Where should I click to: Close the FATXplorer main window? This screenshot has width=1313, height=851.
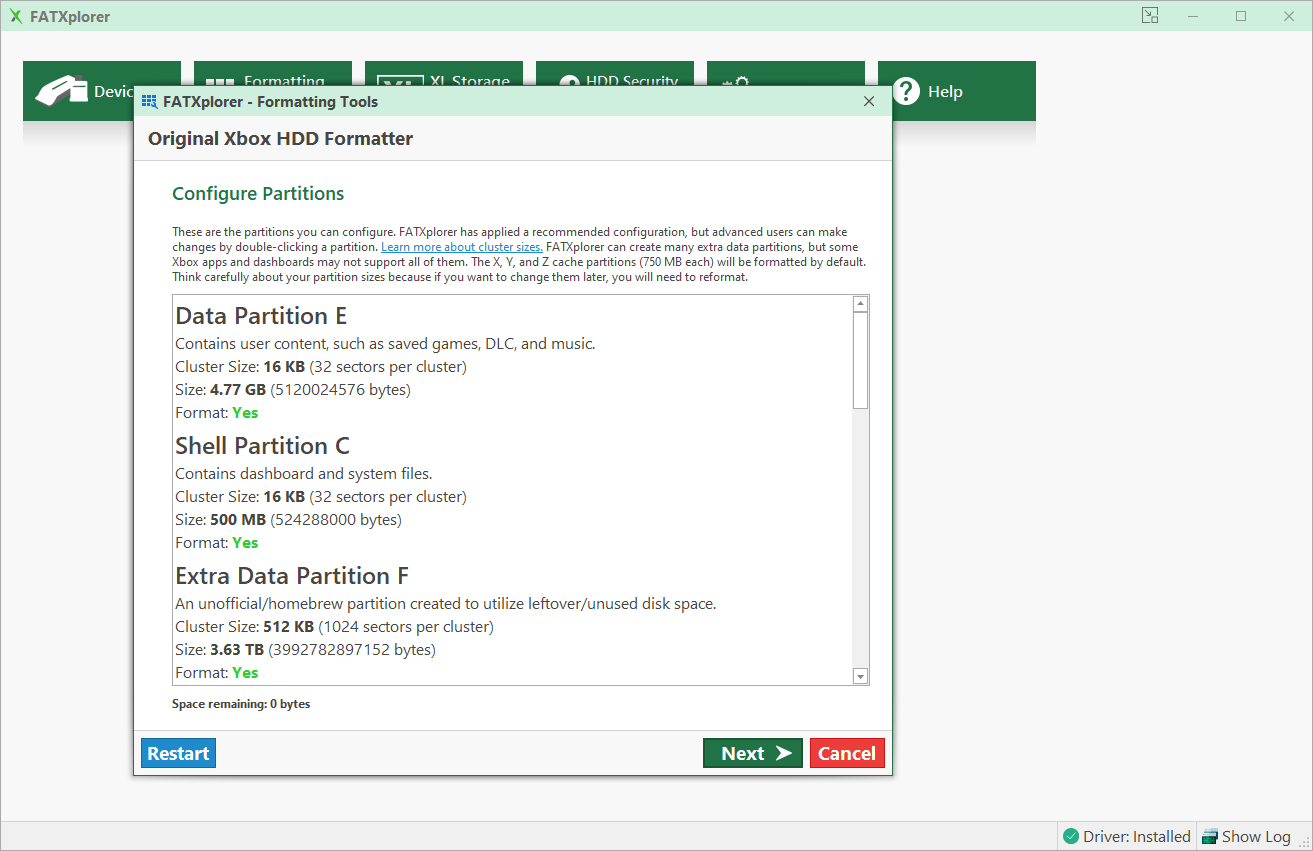(x=1288, y=16)
